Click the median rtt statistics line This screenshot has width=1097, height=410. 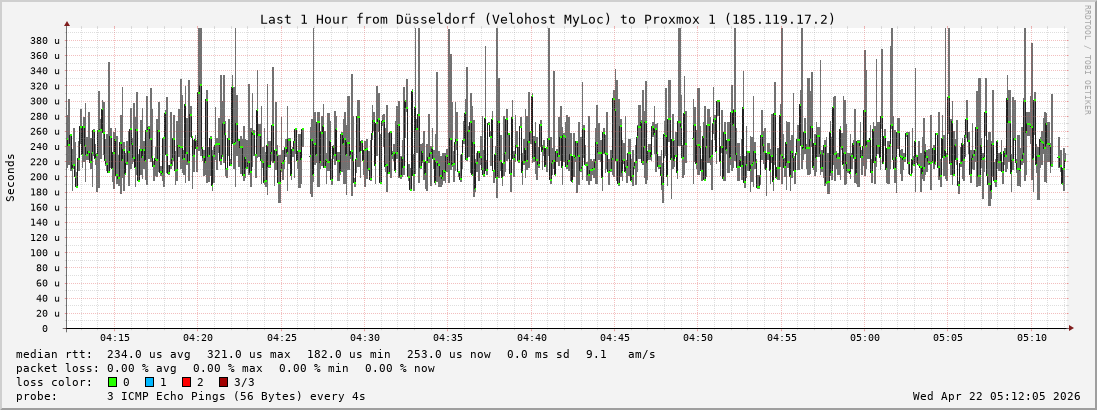pos(335,354)
